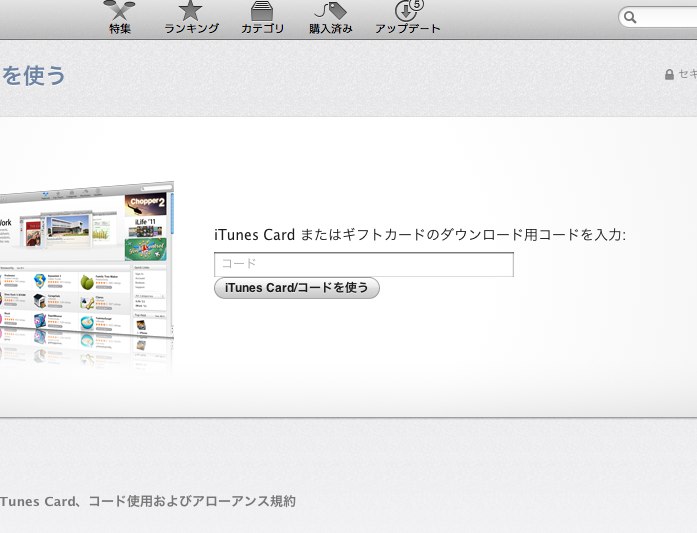697x533 pixels.
Task: Open the カテゴリ categories icon
Action: click(262, 11)
